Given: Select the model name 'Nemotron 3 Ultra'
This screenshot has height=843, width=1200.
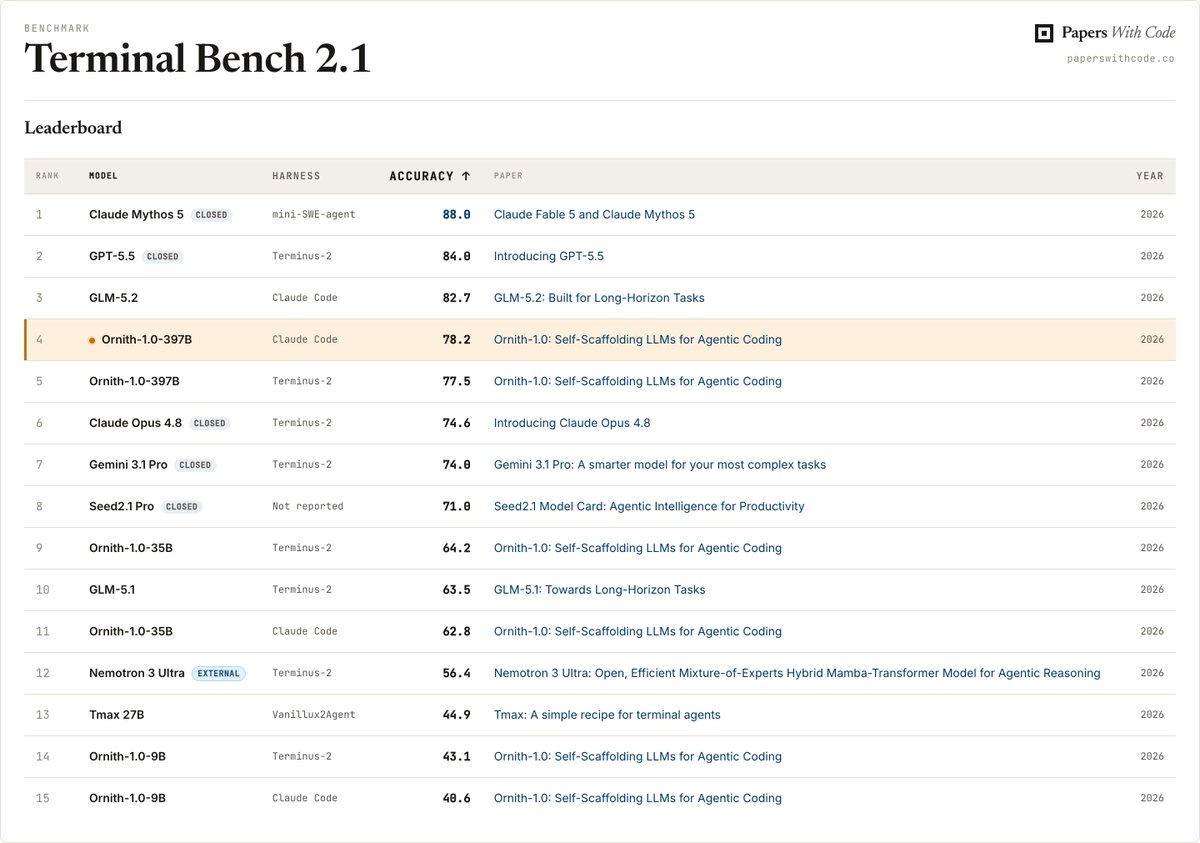Looking at the screenshot, I should pyautogui.click(x=137, y=674).
